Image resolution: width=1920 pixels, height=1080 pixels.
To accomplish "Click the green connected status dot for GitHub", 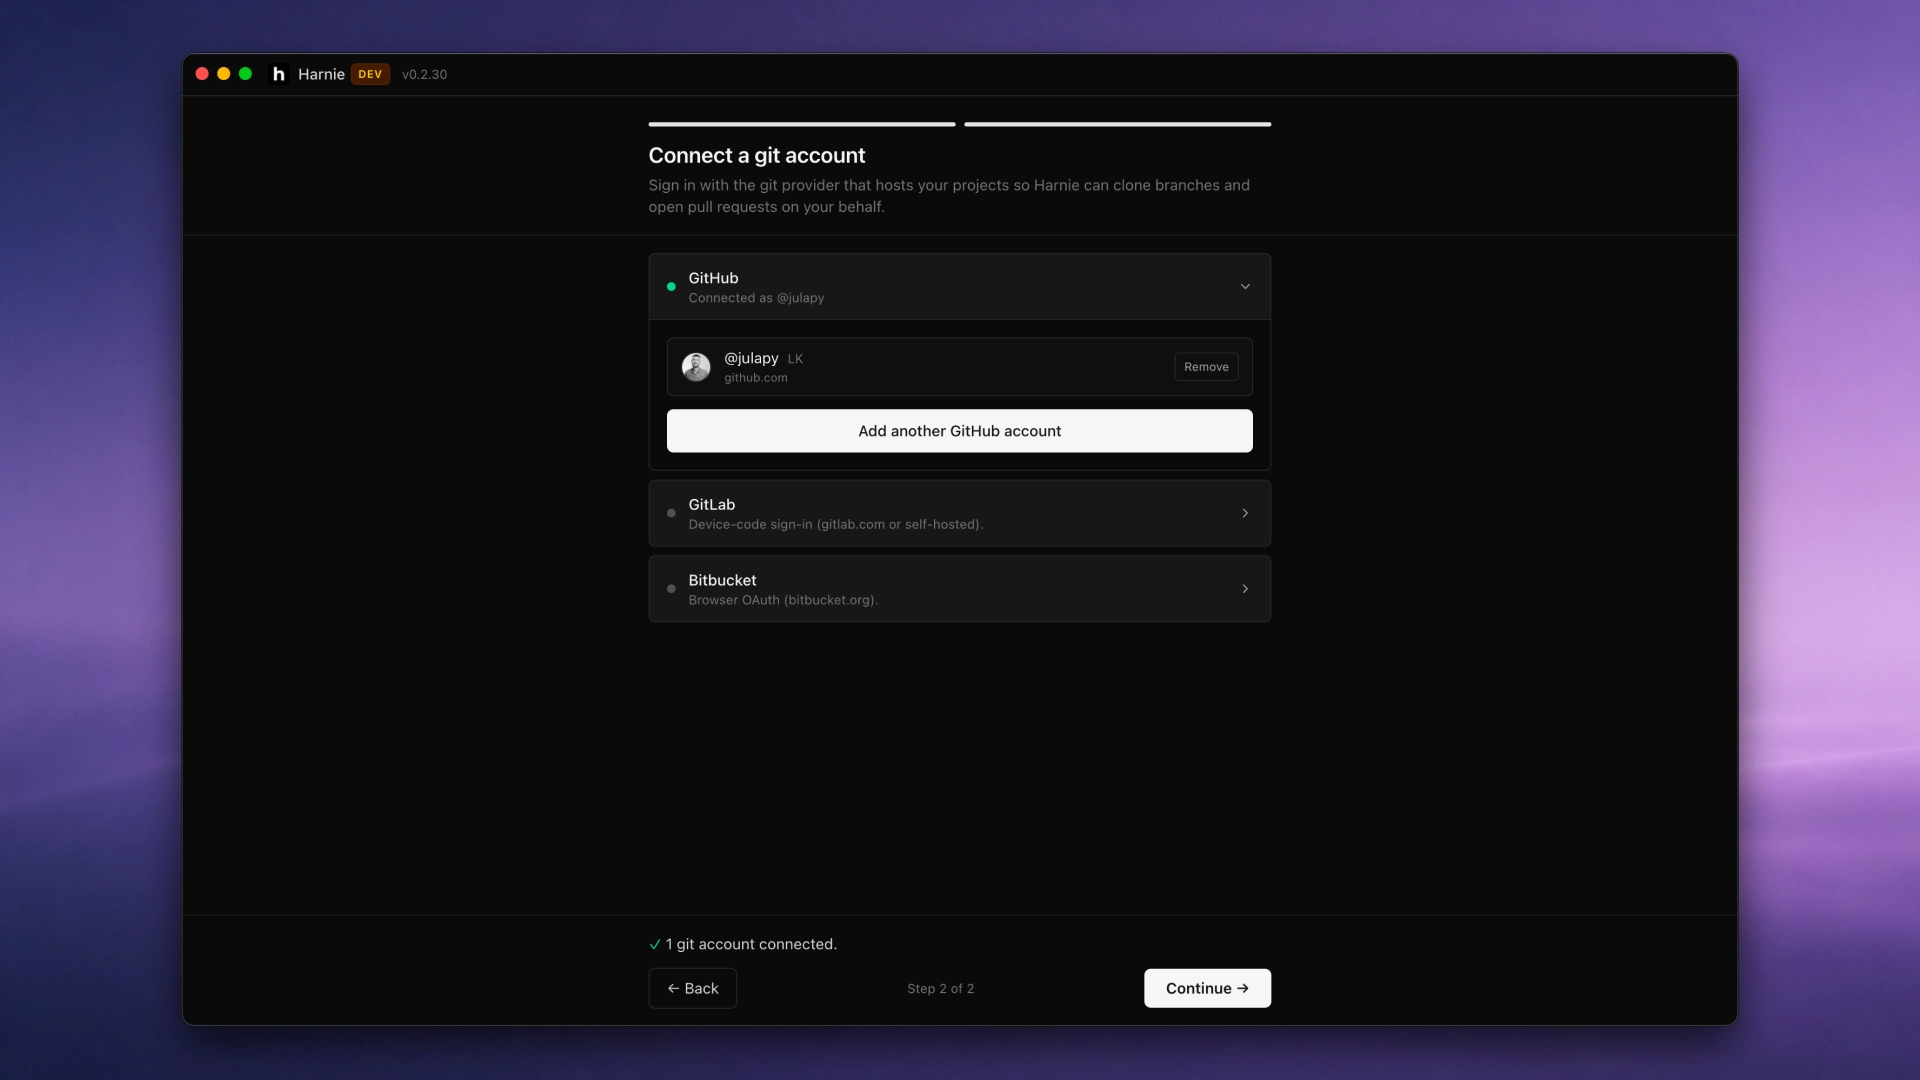I will pyautogui.click(x=671, y=287).
